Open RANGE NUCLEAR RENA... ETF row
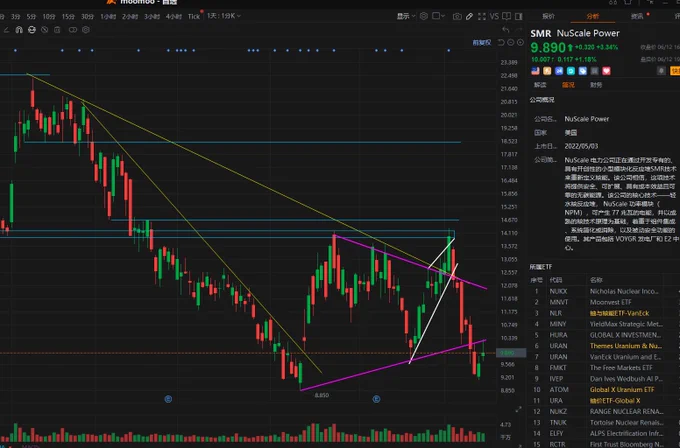The height and width of the screenshot is (448, 680). (605, 411)
